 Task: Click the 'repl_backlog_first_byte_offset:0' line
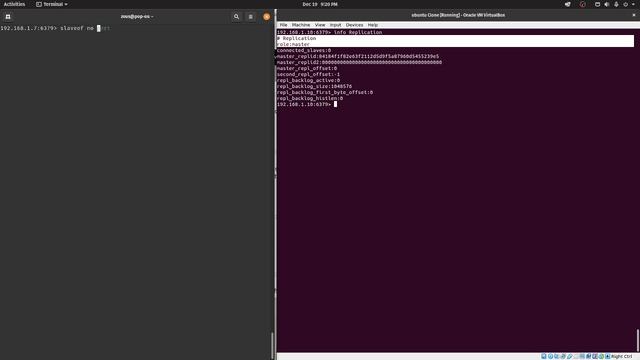[x=325, y=92]
